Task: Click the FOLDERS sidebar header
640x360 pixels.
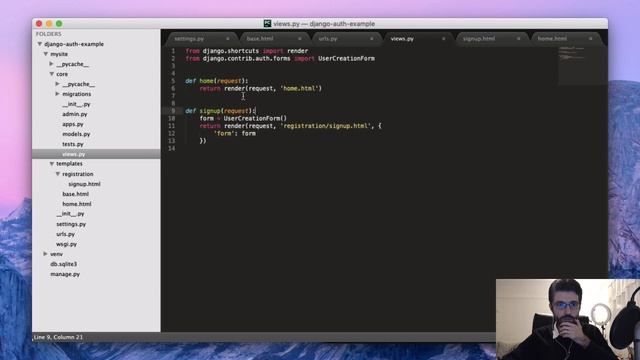Action: click(49, 34)
